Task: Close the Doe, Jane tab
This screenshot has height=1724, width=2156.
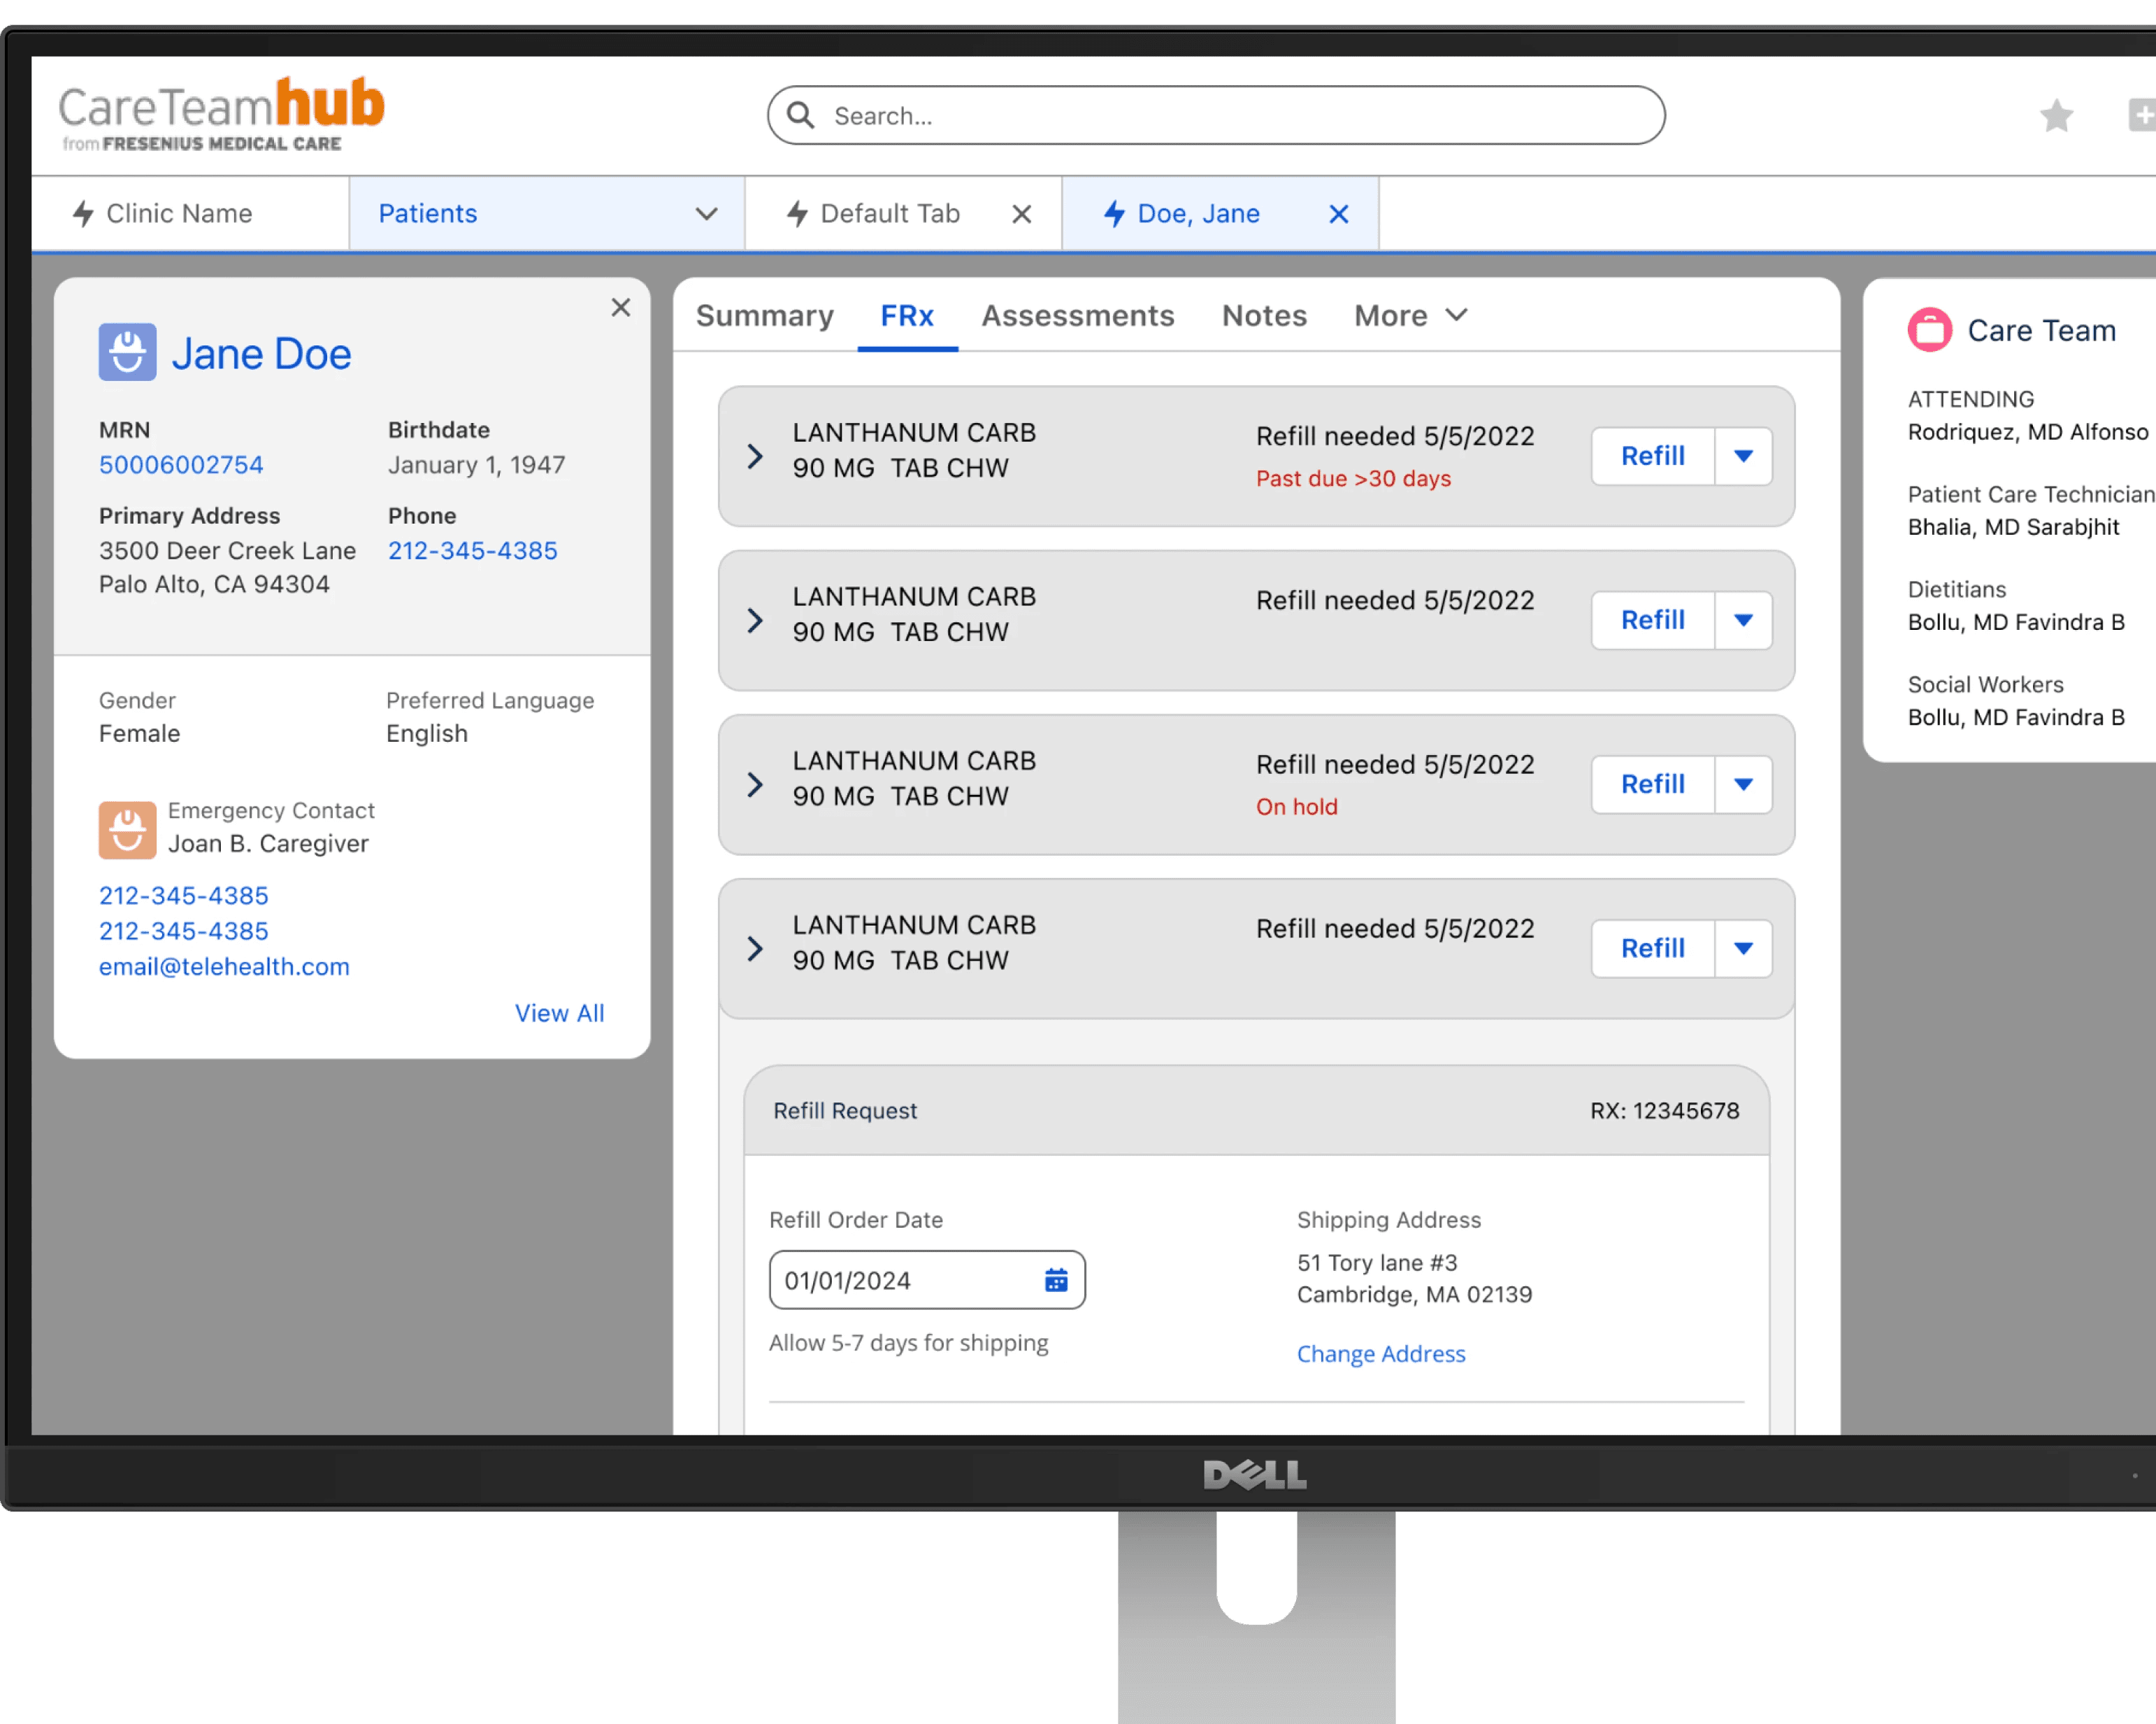Action: 1338,214
